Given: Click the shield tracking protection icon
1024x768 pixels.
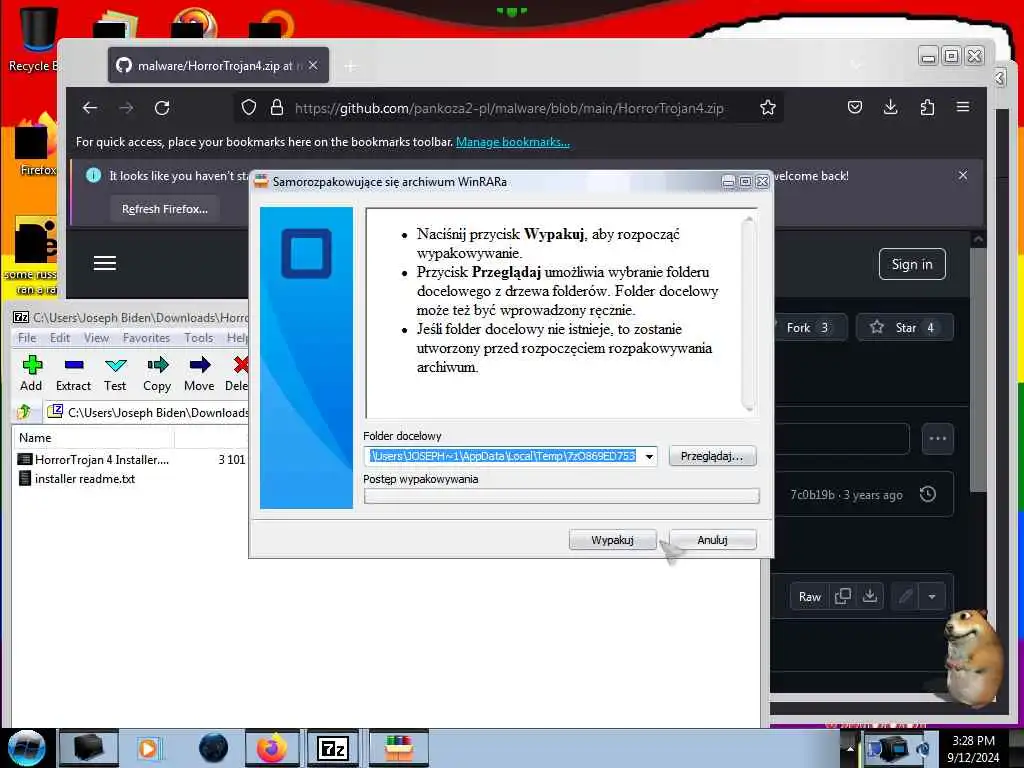Looking at the screenshot, I should click(x=249, y=108).
